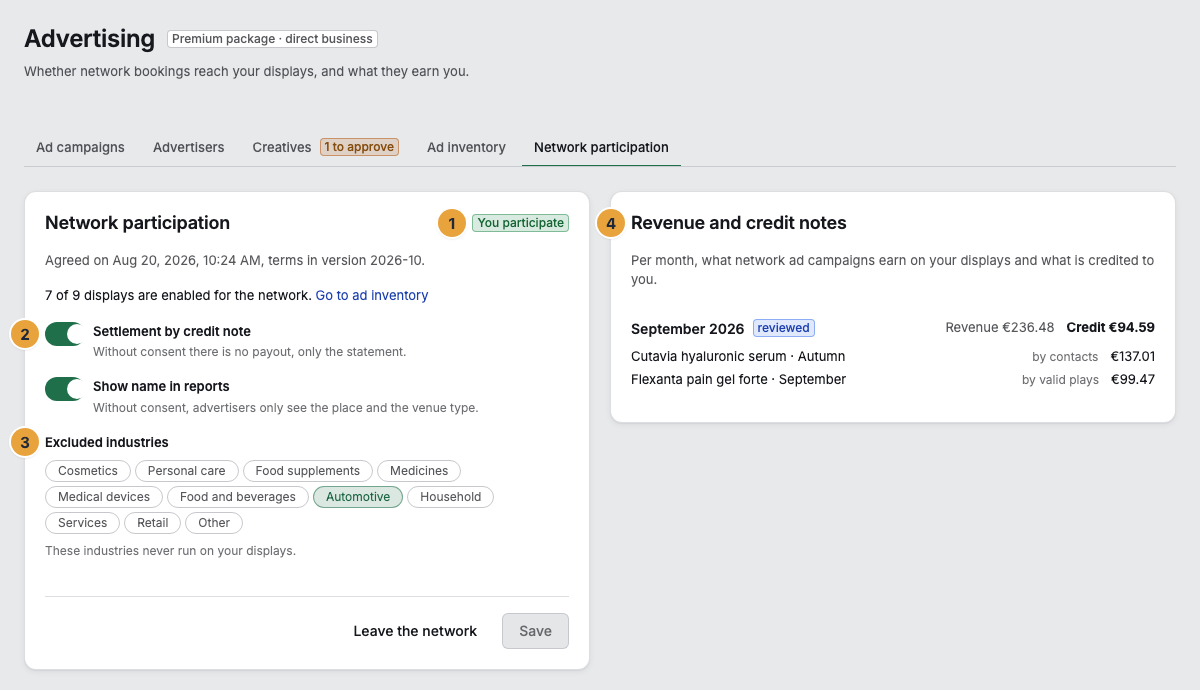Toggle the Household industry chip
Screen dimensions: 1200x690
click(450, 497)
